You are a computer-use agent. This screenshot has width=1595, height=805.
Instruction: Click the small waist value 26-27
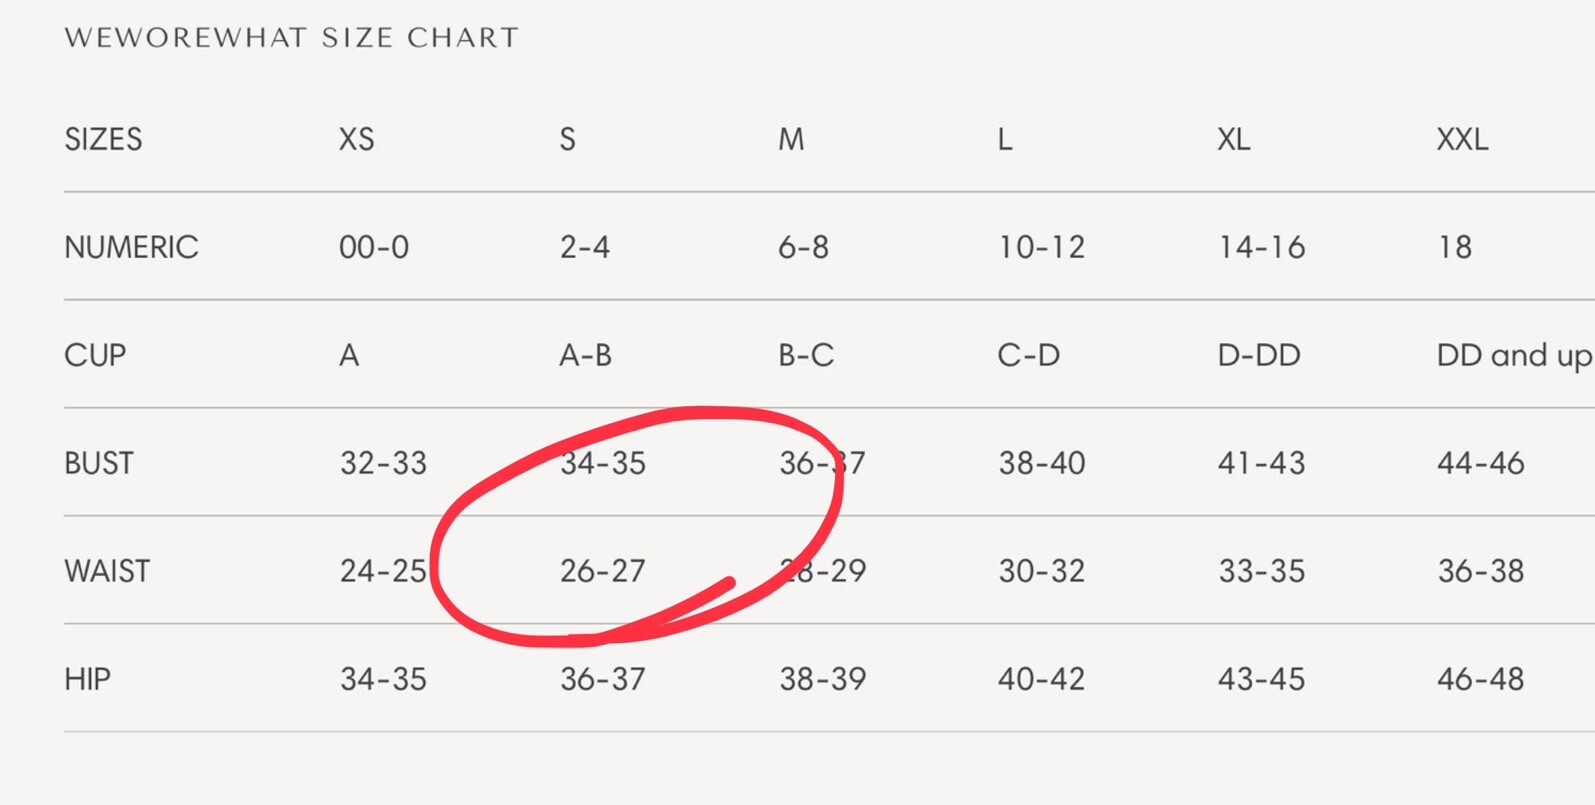pos(602,571)
